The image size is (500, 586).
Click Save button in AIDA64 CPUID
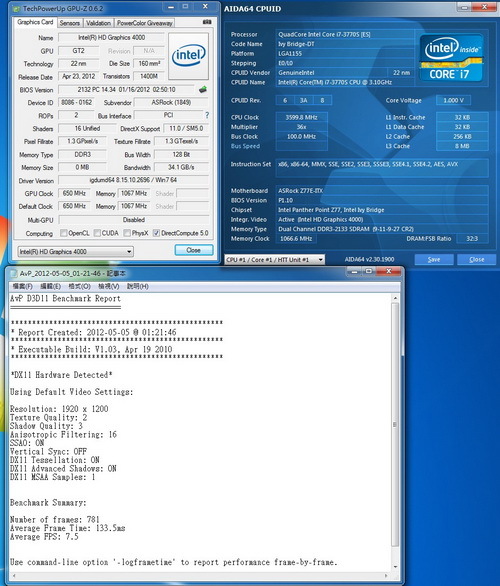(x=434, y=259)
